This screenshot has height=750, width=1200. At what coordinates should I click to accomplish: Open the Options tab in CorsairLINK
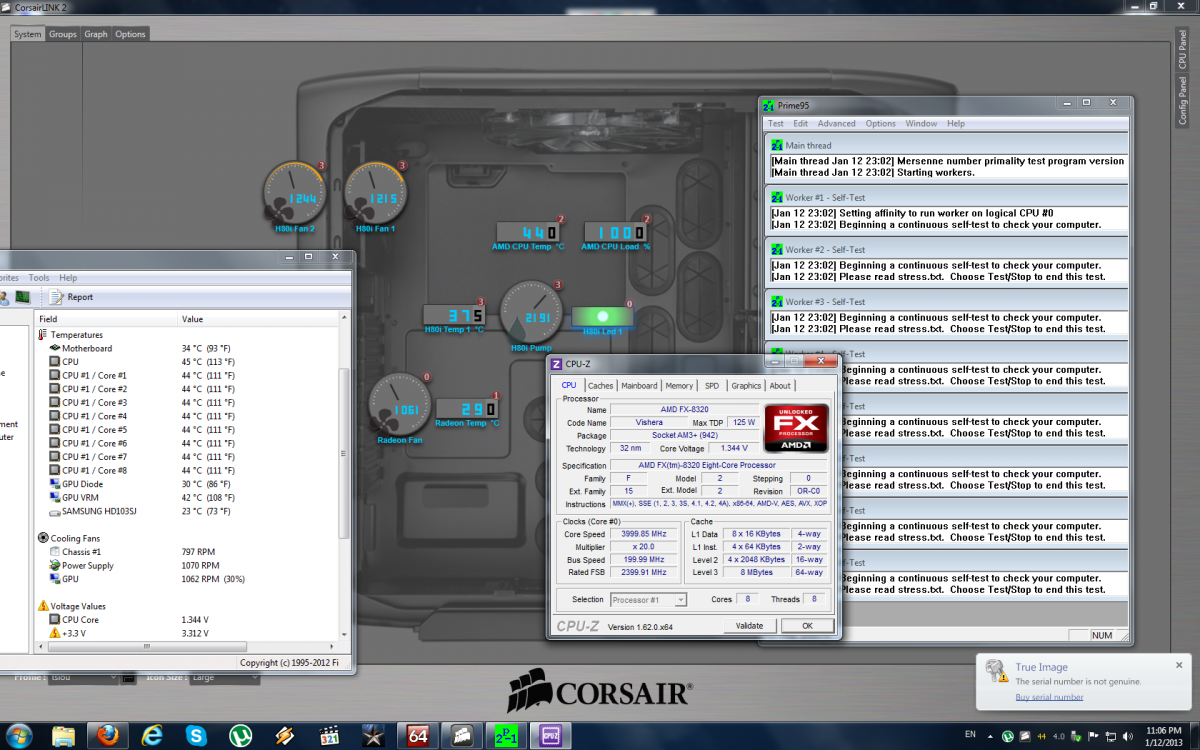130,34
